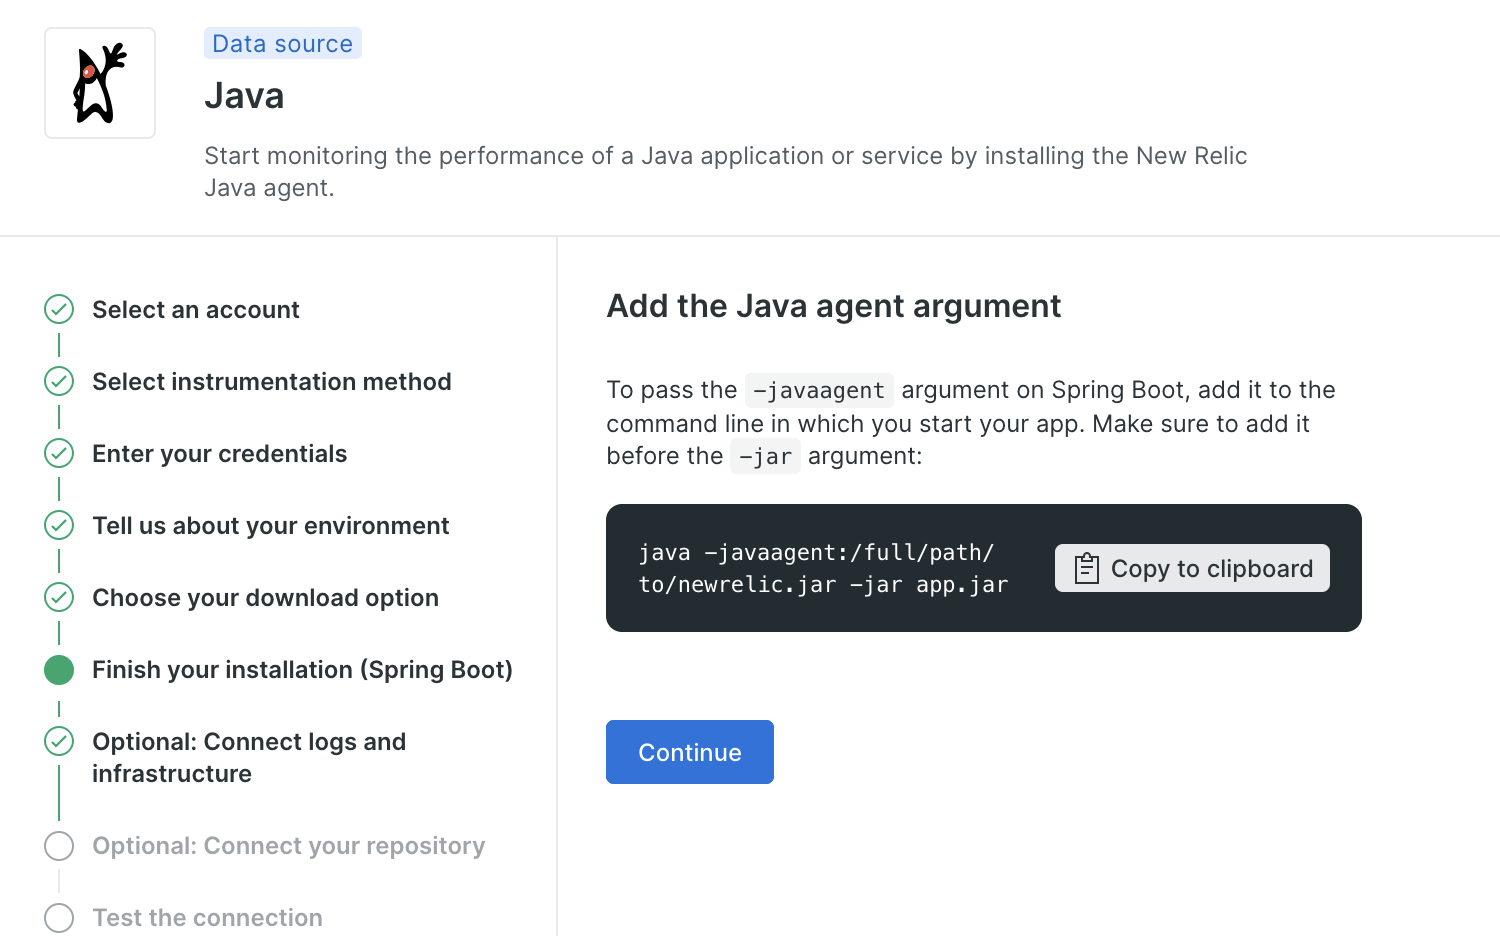
Task: Click the checkmark icon beside Select instrumentation method
Action: pos(59,382)
